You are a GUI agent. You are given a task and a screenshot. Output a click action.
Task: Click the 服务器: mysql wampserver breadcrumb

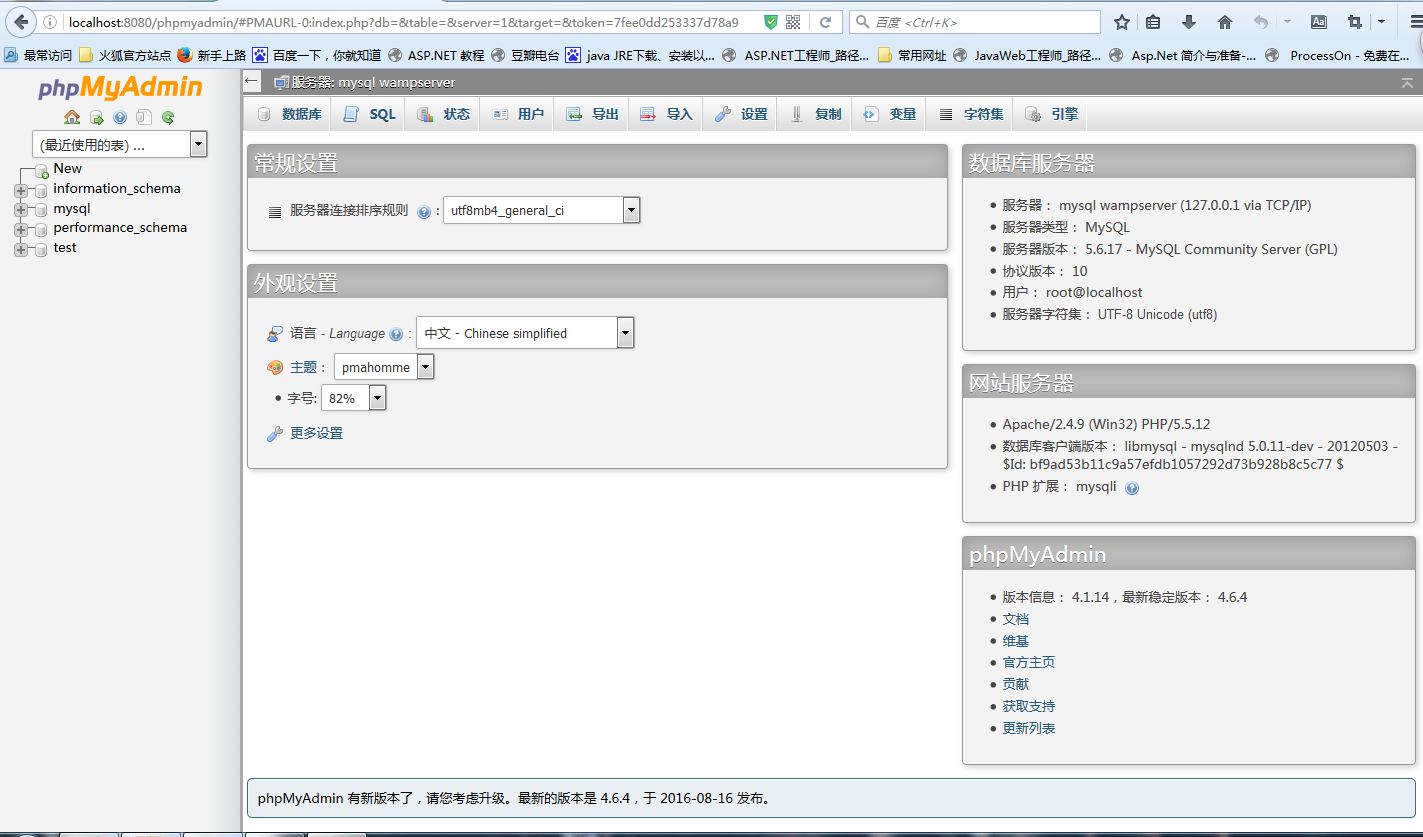point(372,82)
